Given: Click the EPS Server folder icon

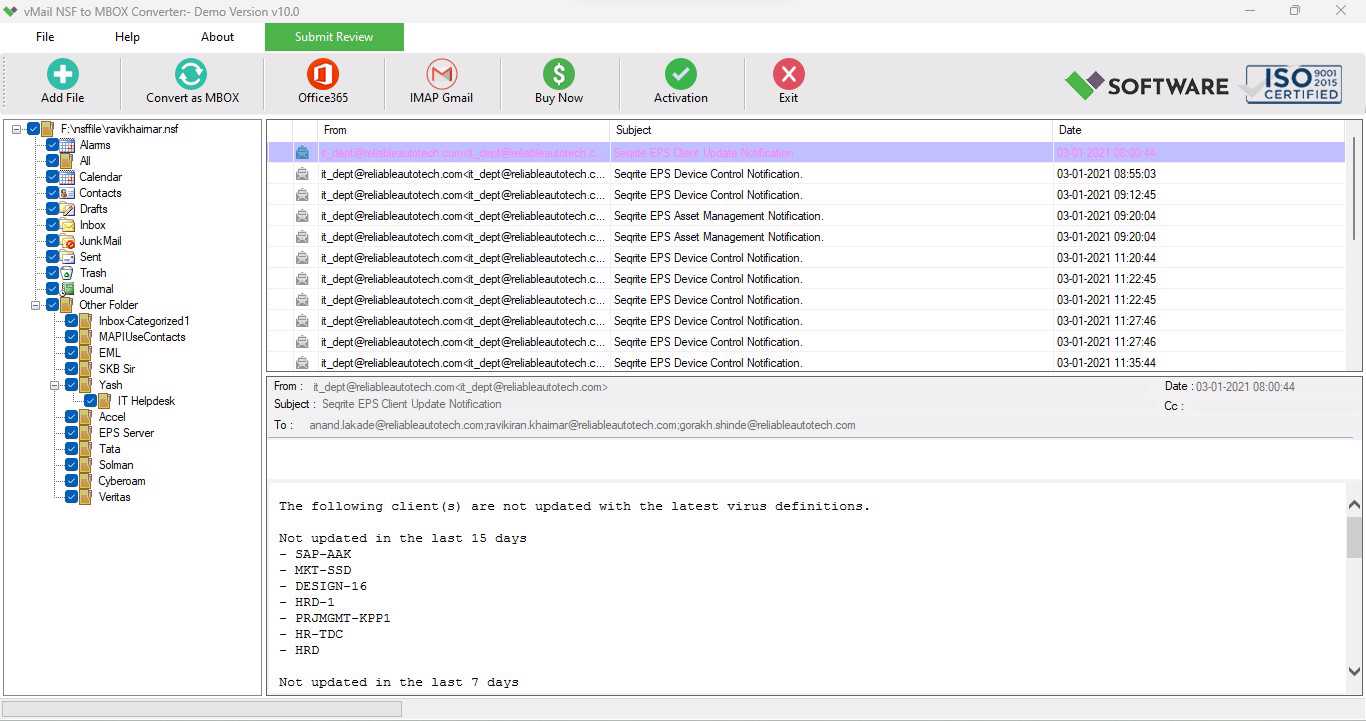Looking at the screenshot, I should (87, 433).
